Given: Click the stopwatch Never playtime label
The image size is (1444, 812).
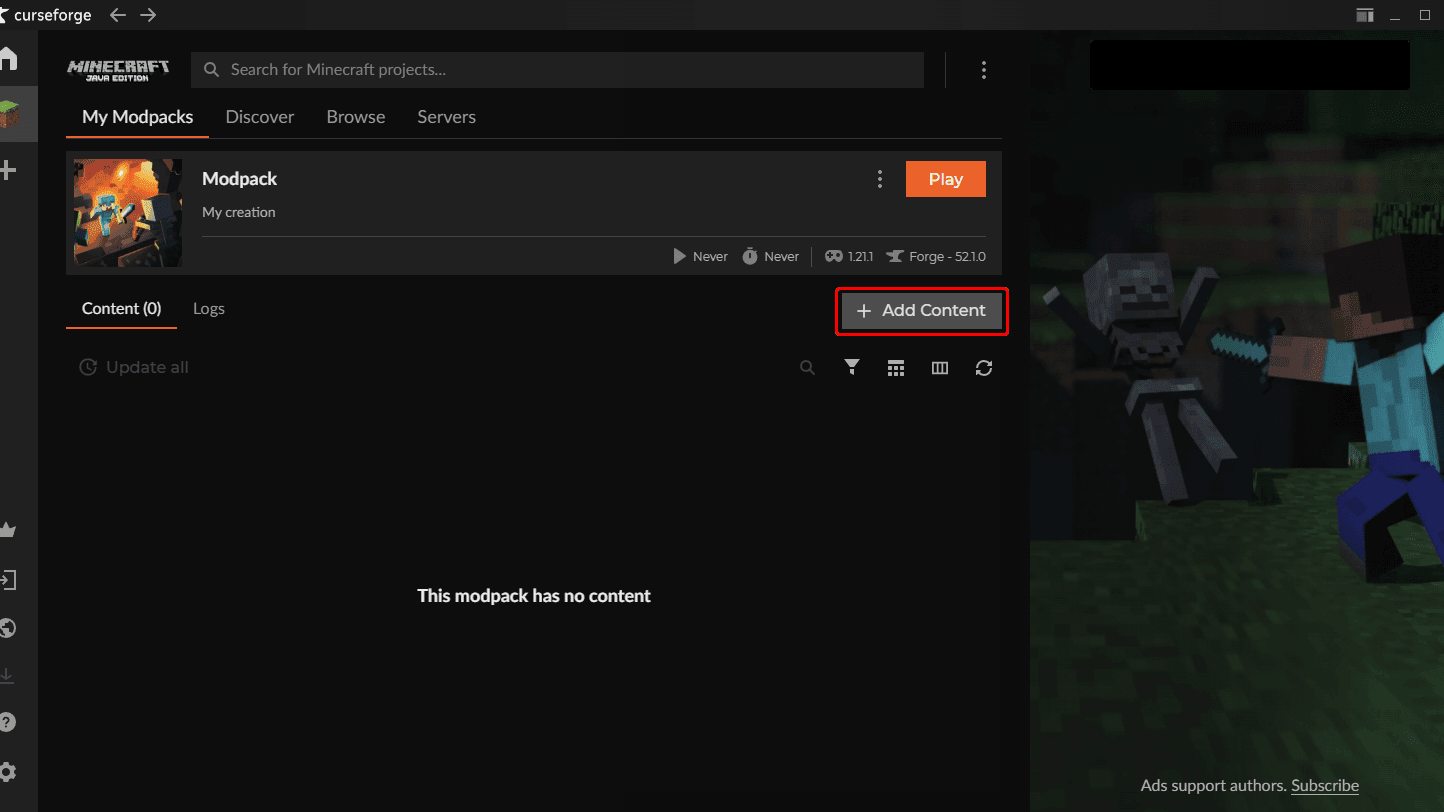Looking at the screenshot, I should 771,257.
